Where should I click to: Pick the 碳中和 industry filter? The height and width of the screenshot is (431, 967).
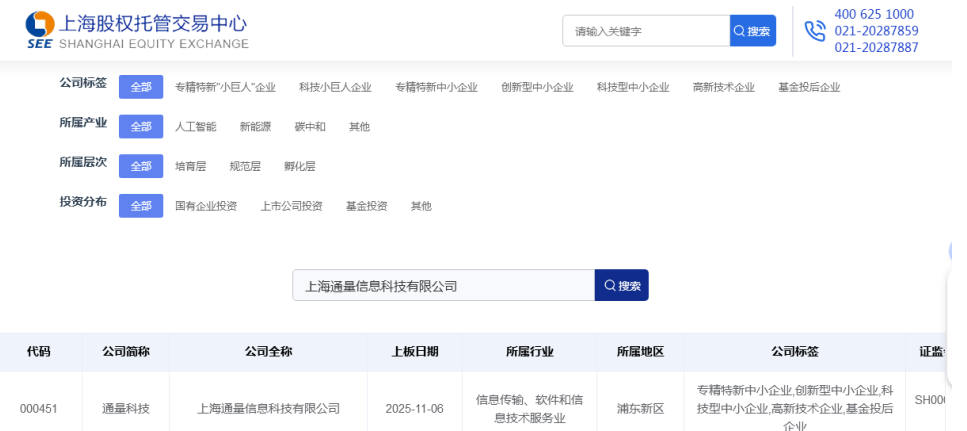tap(310, 127)
